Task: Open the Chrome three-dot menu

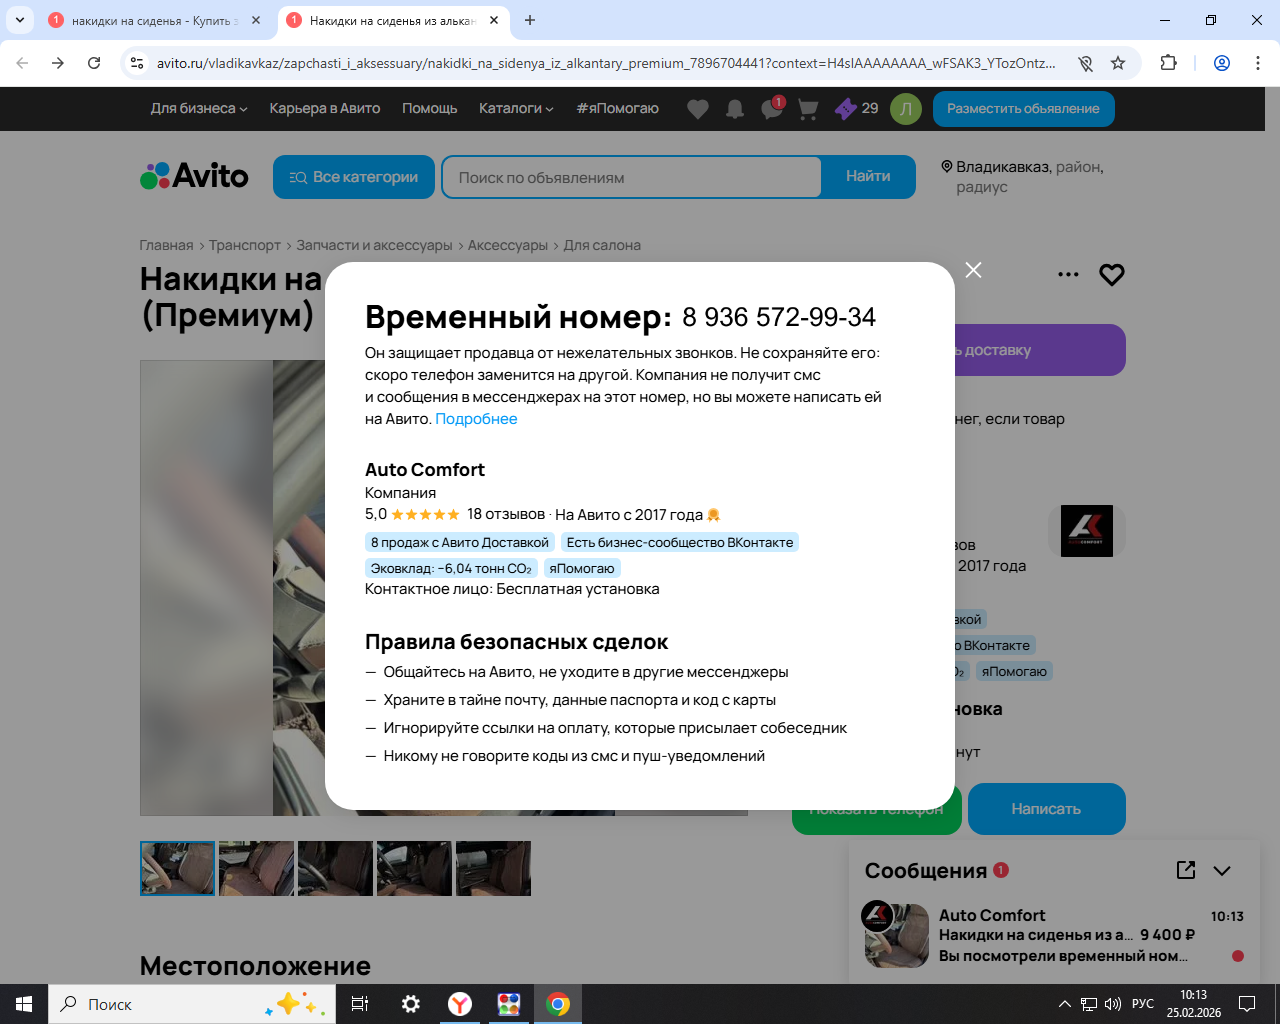Action: (1257, 63)
